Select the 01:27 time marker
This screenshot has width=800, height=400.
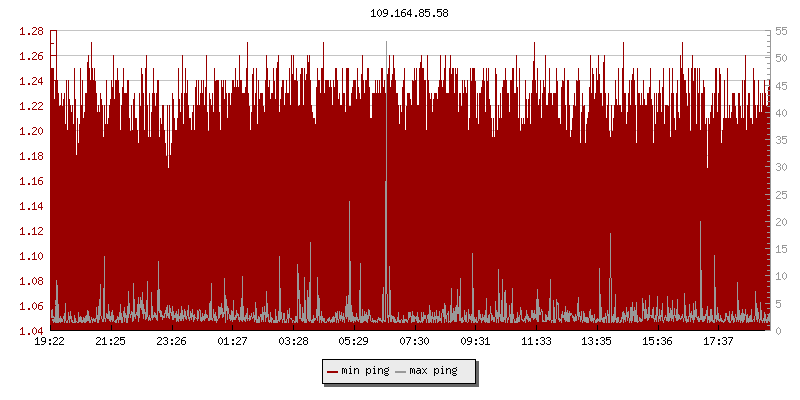[x=232, y=341]
